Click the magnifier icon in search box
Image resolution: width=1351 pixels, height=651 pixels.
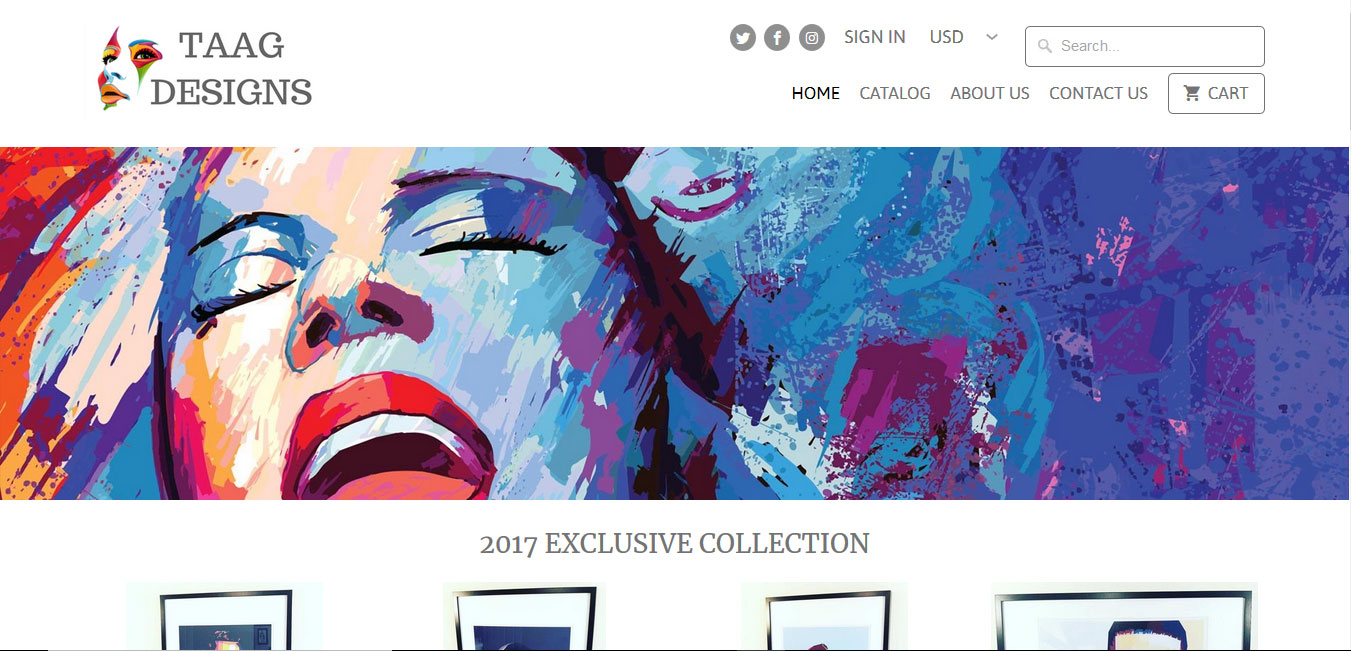(1045, 46)
